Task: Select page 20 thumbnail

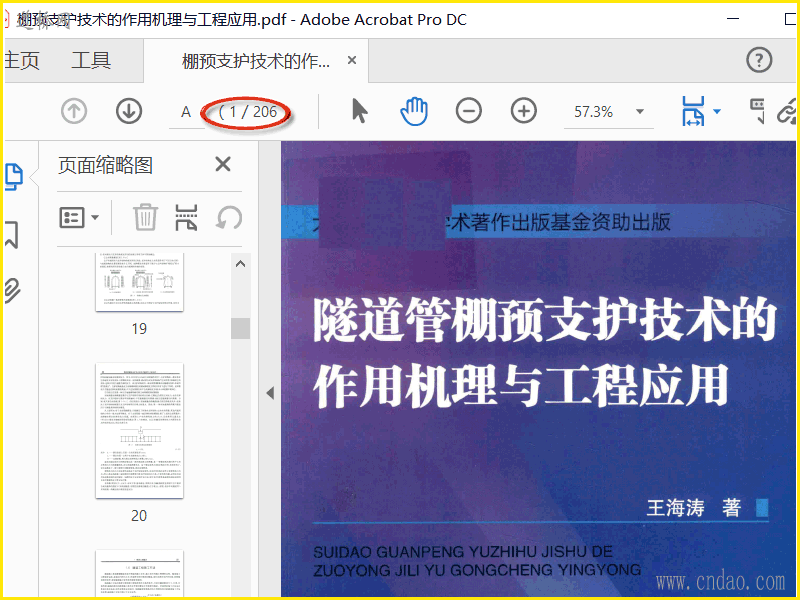Action: pos(139,431)
